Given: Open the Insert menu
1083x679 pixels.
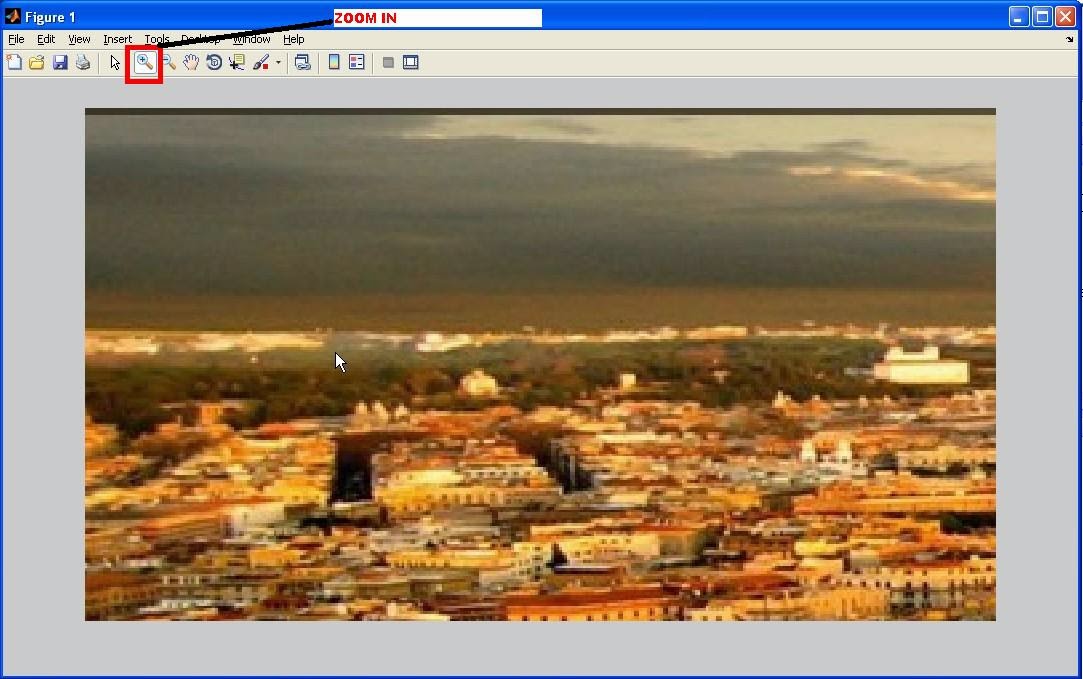Looking at the screenshot, I should (x=117, y=39).
